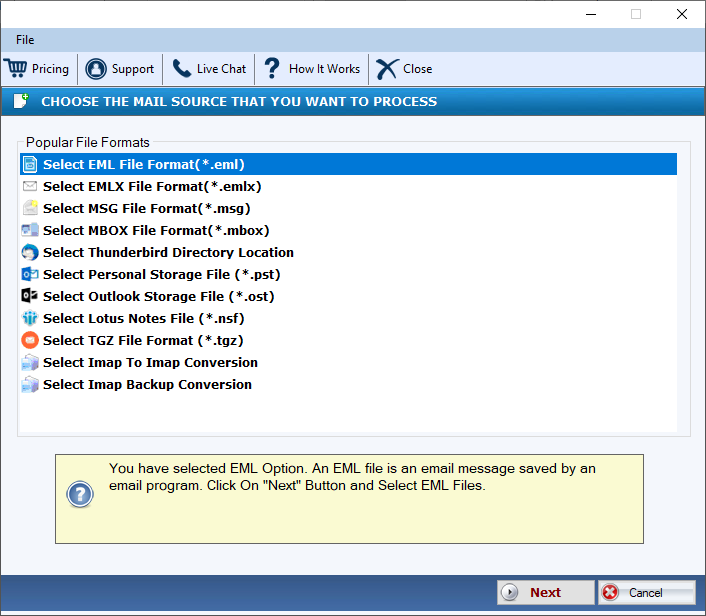This screenshot has height=616, width=706.
Task: Select Personal Storage File (*.pst) option
Action: point(162,275)
